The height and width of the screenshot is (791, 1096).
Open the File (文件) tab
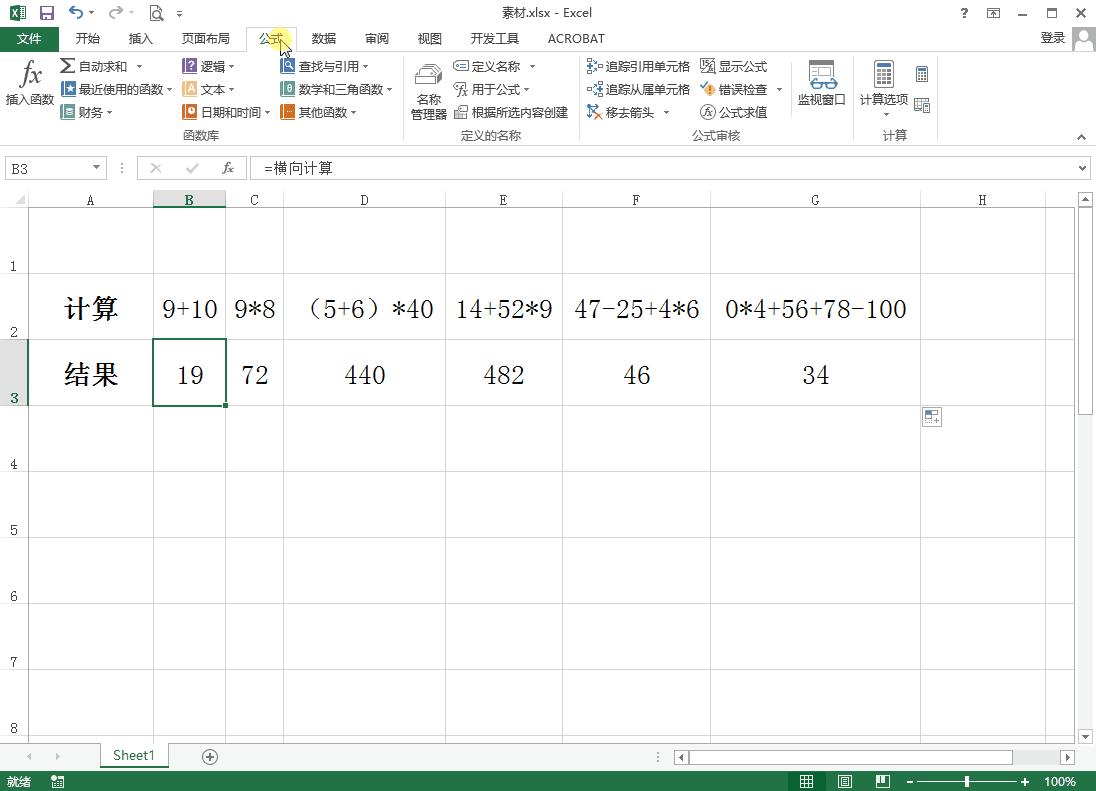tap(29, 38)
